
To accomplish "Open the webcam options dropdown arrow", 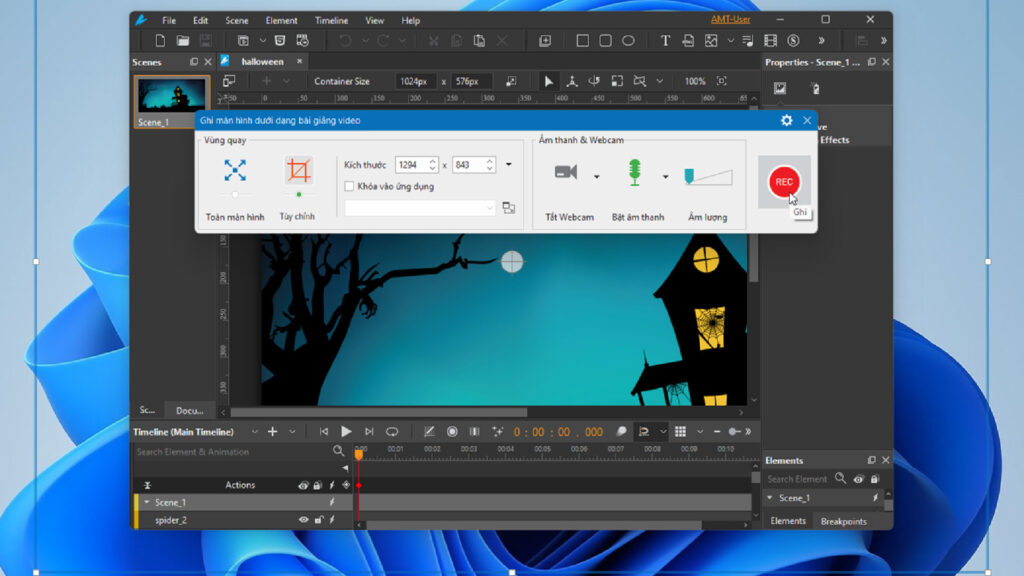I will 597,177.
